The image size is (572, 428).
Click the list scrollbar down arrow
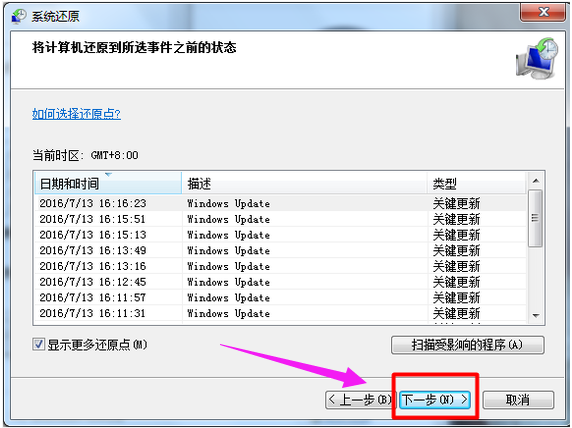[x=536, y=315]
